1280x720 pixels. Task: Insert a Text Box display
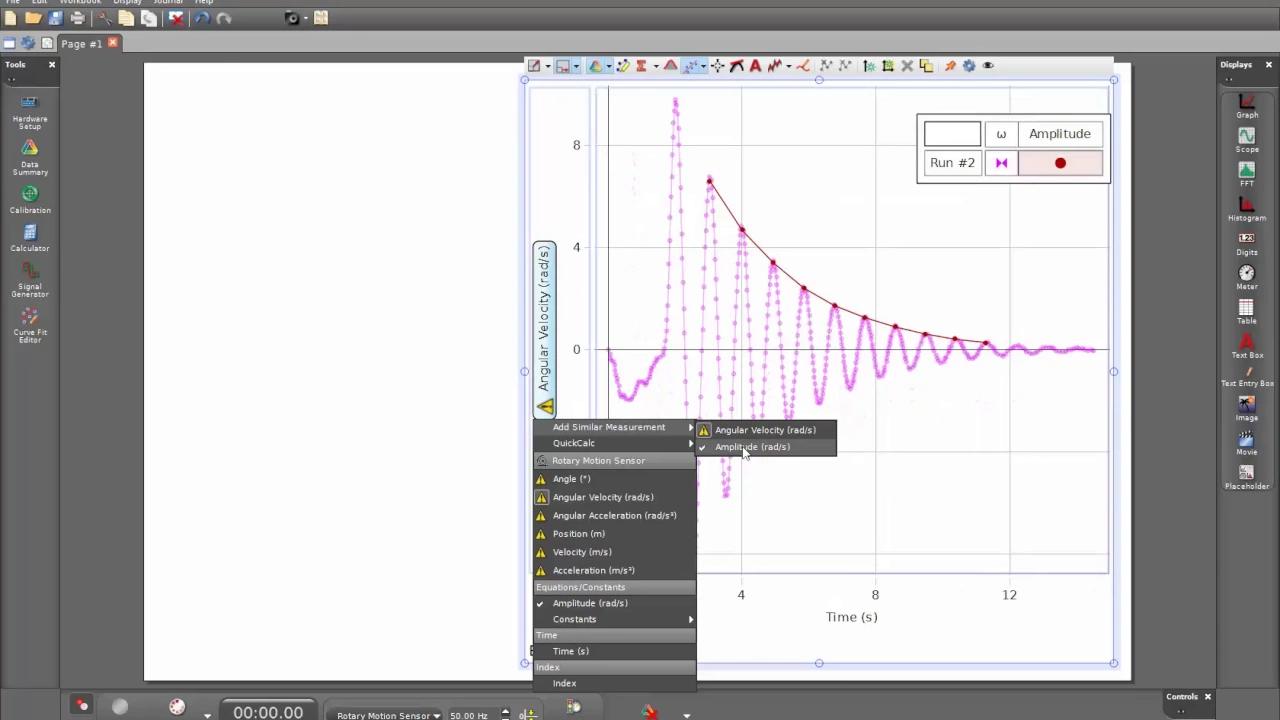pyautogui.click(x=1247, y=346)
